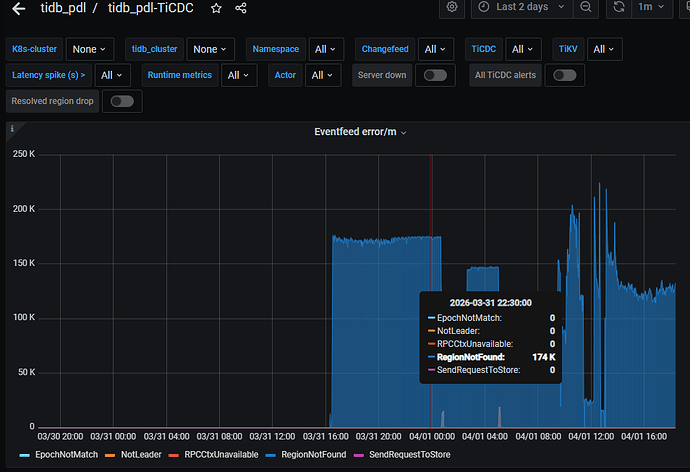Viewport: 690px width, 472px height.
Task: Toggle the Server down switch
Action: pyautogui.click(x=435, y=75)
